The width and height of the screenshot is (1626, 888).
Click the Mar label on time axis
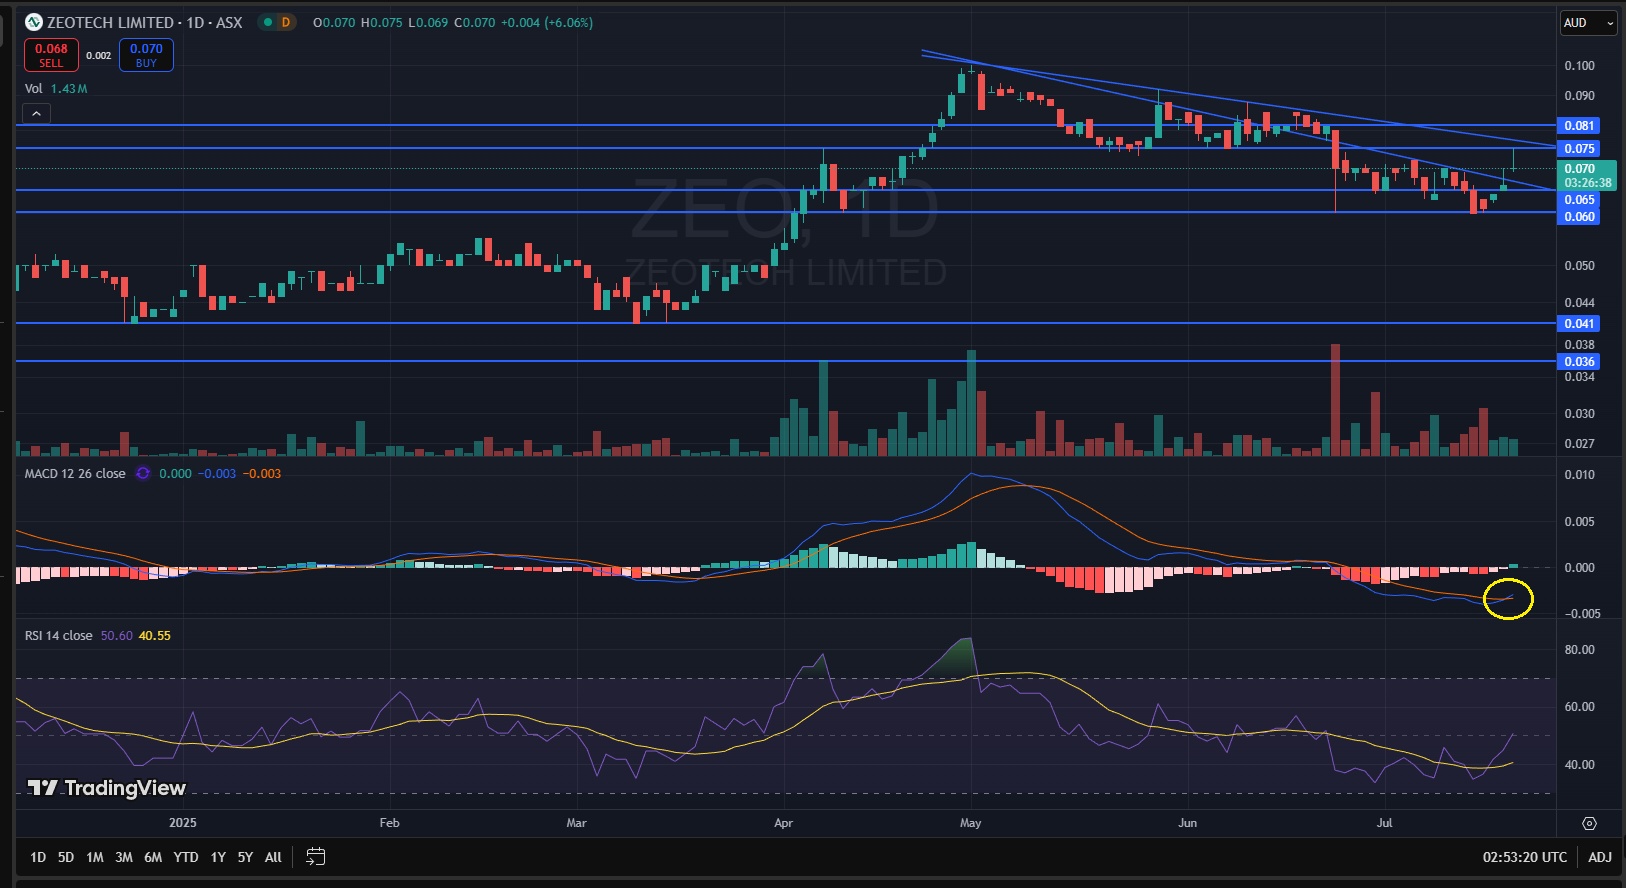576,823
